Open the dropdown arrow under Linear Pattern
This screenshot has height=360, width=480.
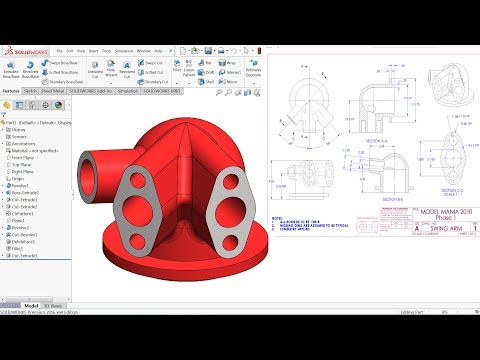click(189, 83)
